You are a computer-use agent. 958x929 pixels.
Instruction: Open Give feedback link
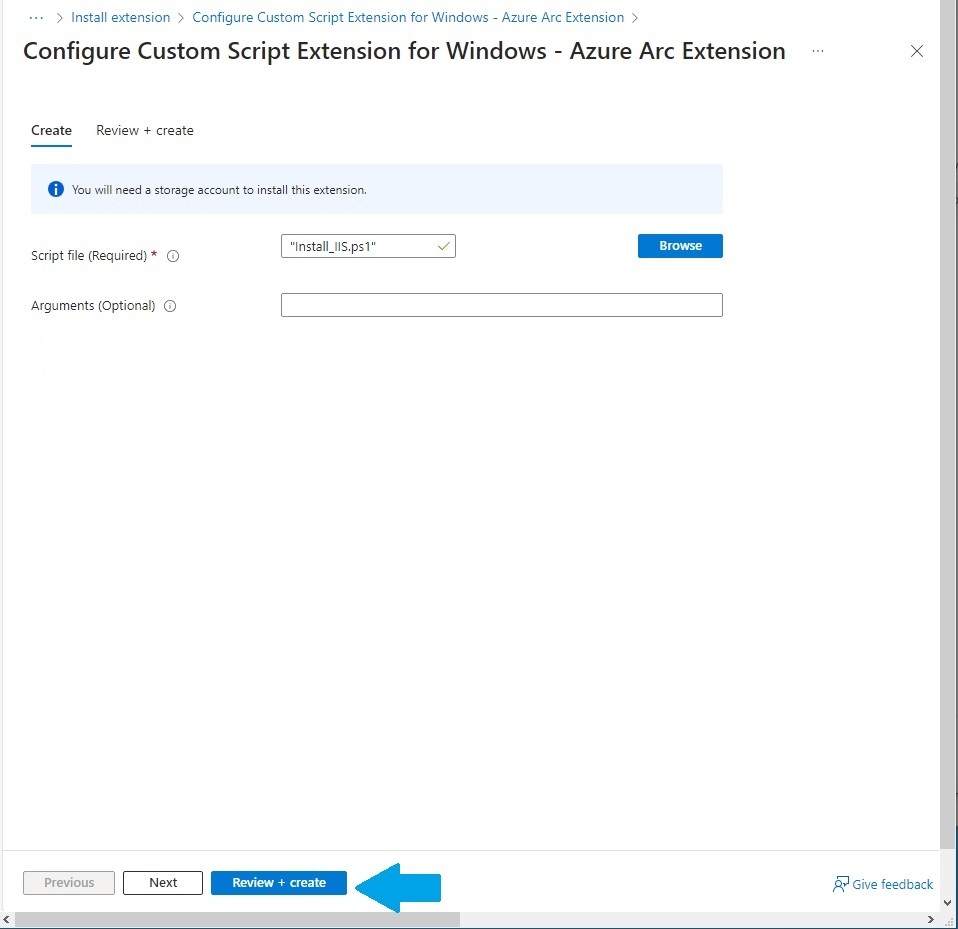click(882, 884)
